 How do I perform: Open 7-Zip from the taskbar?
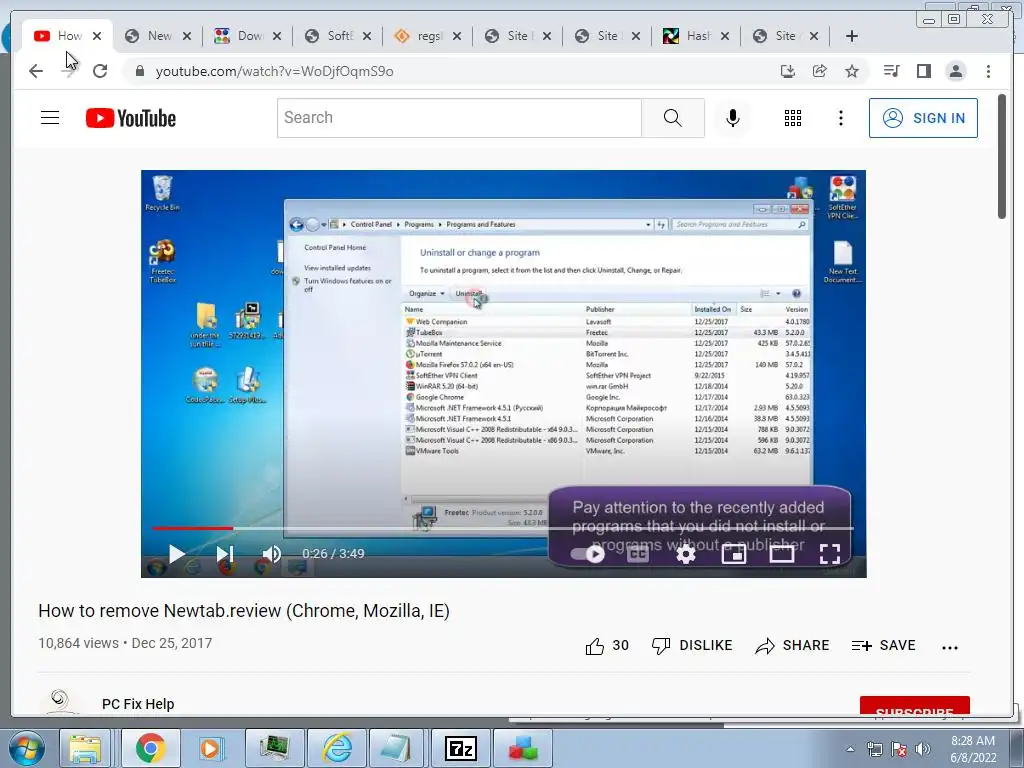[x=460, y=748]
